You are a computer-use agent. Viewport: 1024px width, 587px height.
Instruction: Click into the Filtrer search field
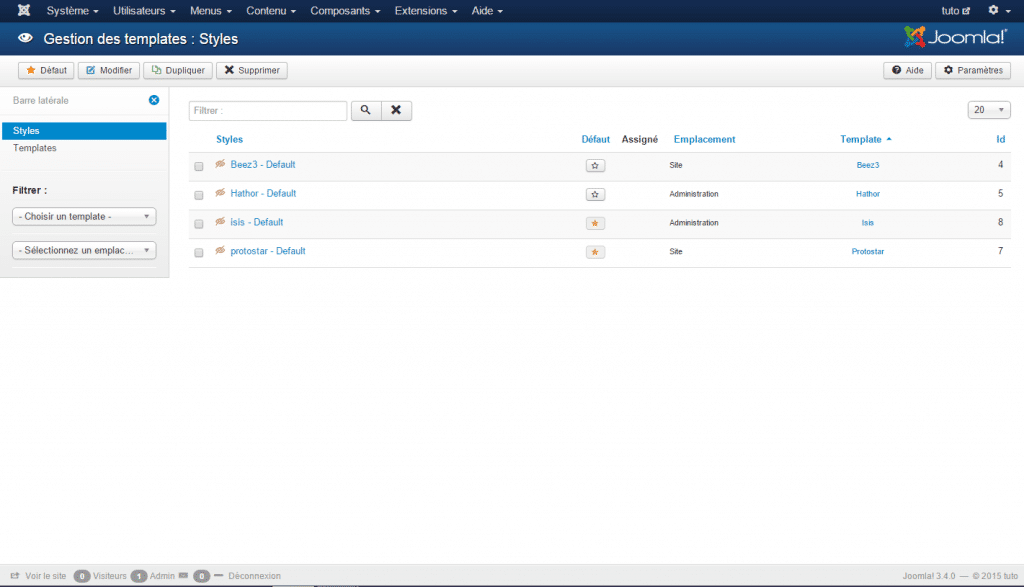point(268,110)
